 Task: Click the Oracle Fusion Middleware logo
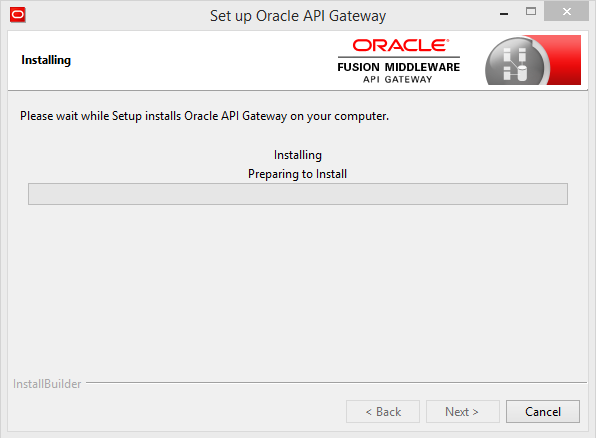click(x=399, y=61)
